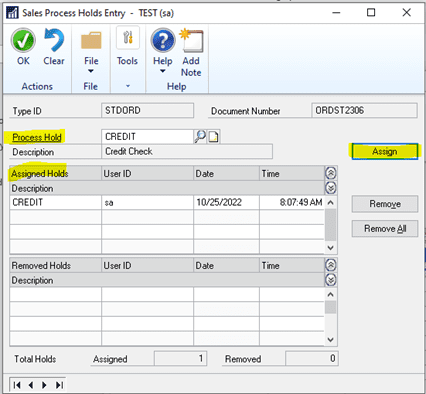Open the Tools icon in the ribbon
Image resolution: width=426 pixels, height=394 pixels.
click(x=128, y=37)
